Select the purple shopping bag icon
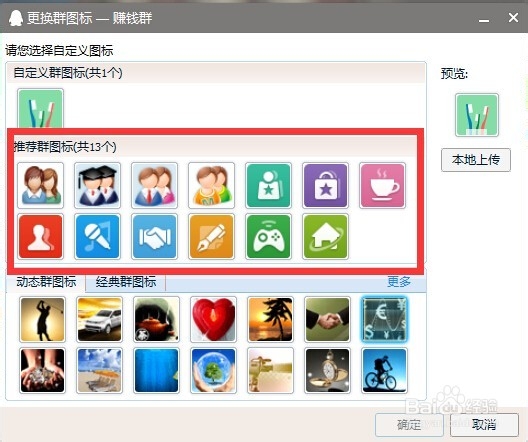 click(326, 185)
